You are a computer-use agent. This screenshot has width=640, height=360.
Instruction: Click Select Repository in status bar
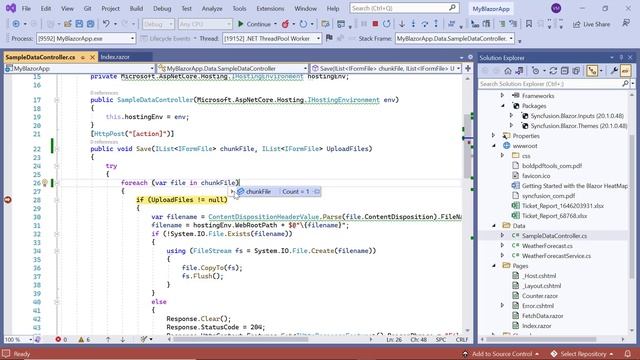coord(582,354)
